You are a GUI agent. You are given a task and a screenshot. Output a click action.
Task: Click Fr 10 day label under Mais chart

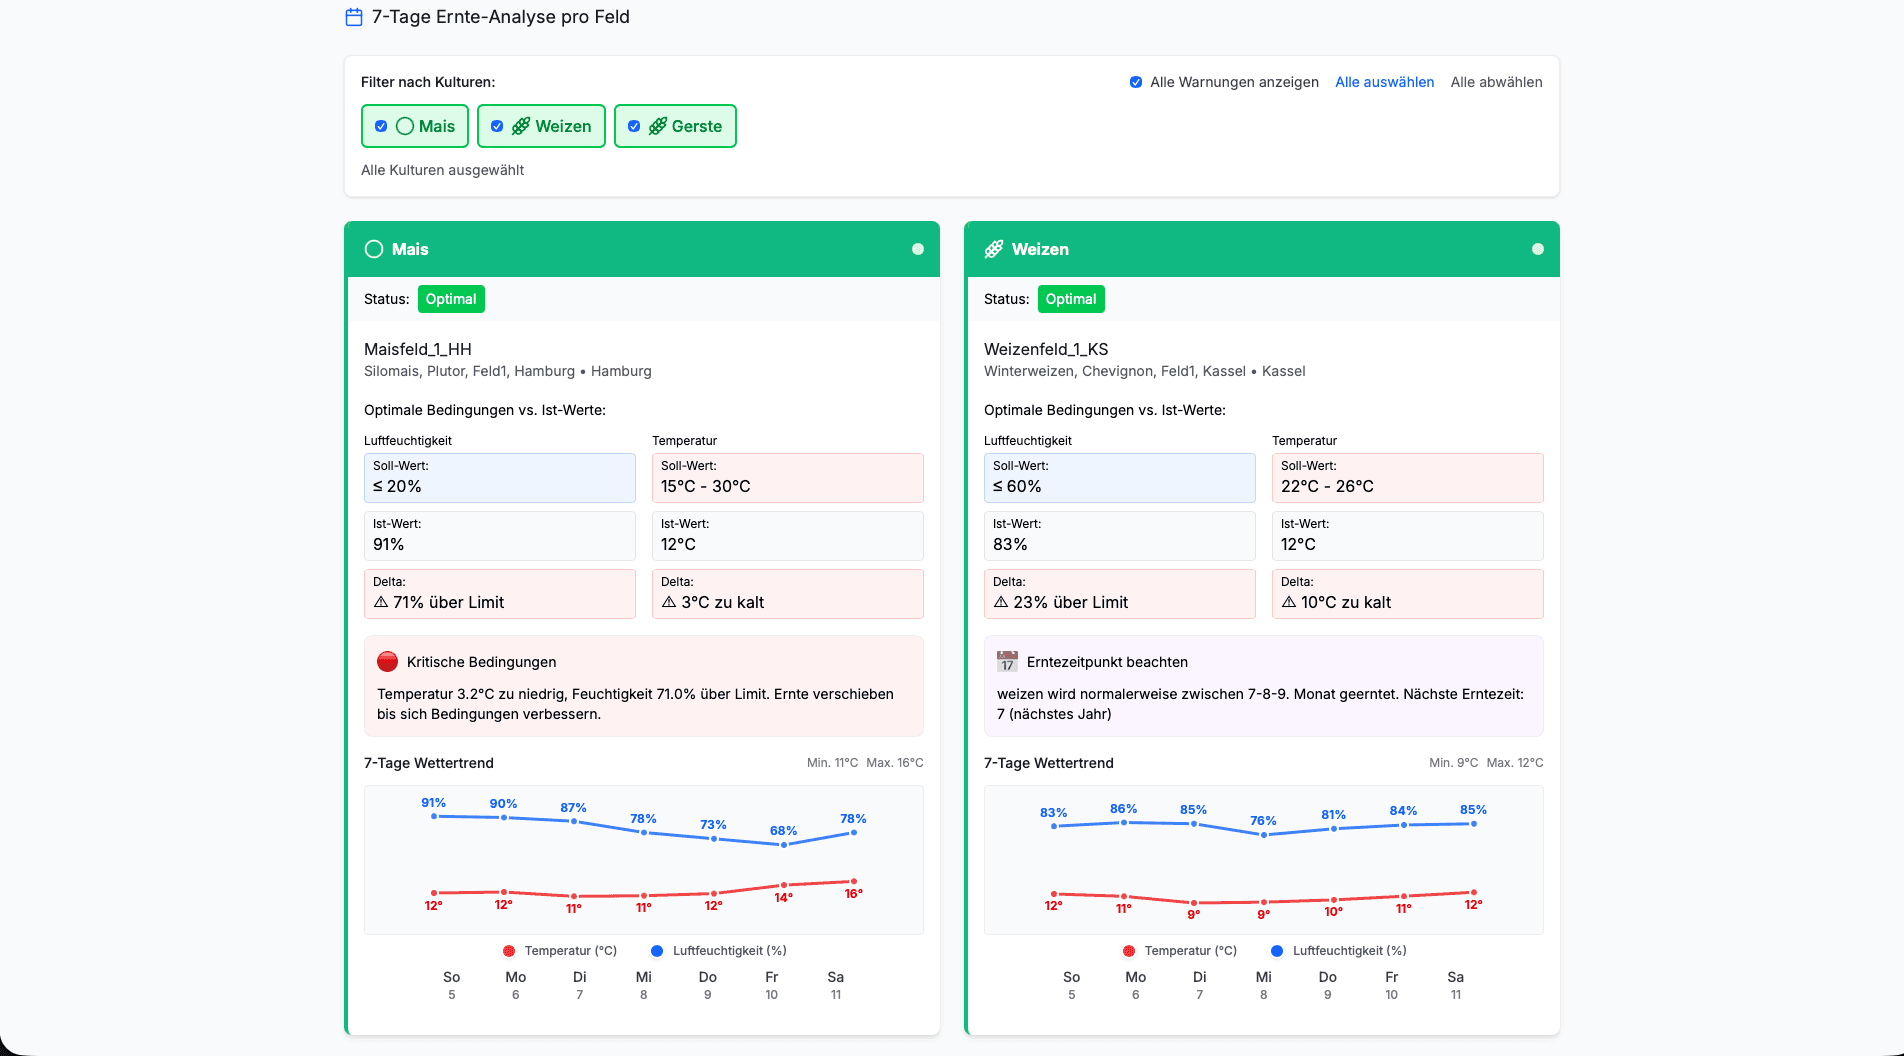coord(772,985)
